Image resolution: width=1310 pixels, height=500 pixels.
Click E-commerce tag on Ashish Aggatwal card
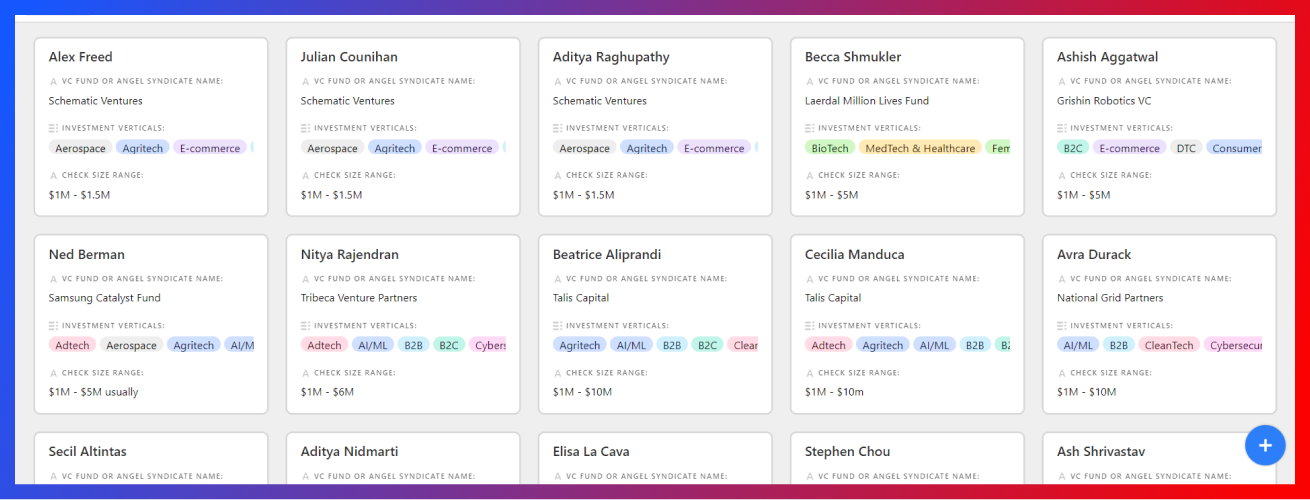1129,148
